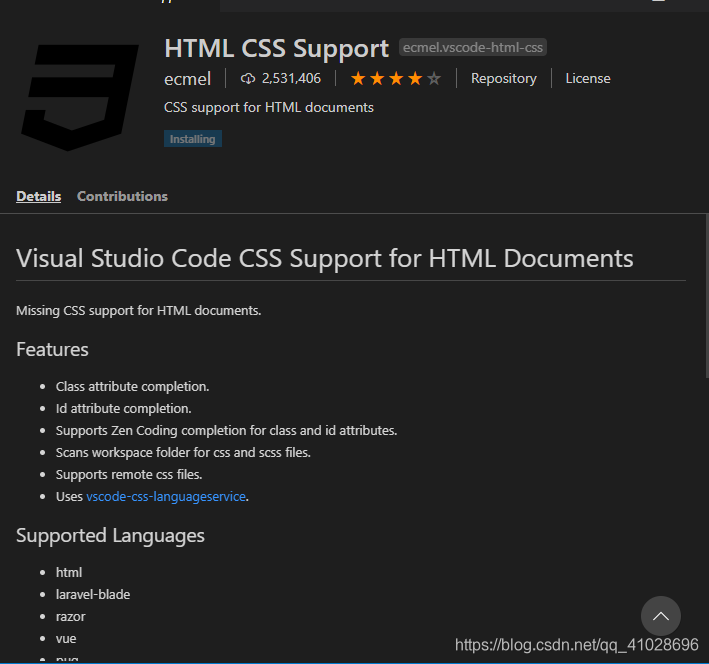Click 'Scans workspace folder' list item

pos(183,453)
